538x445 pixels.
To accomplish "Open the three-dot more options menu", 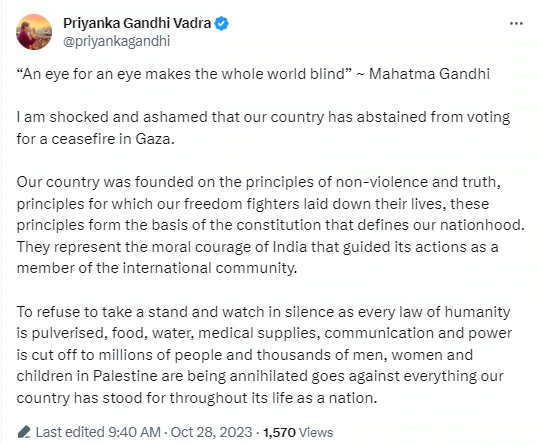I will tap(516, 23).
